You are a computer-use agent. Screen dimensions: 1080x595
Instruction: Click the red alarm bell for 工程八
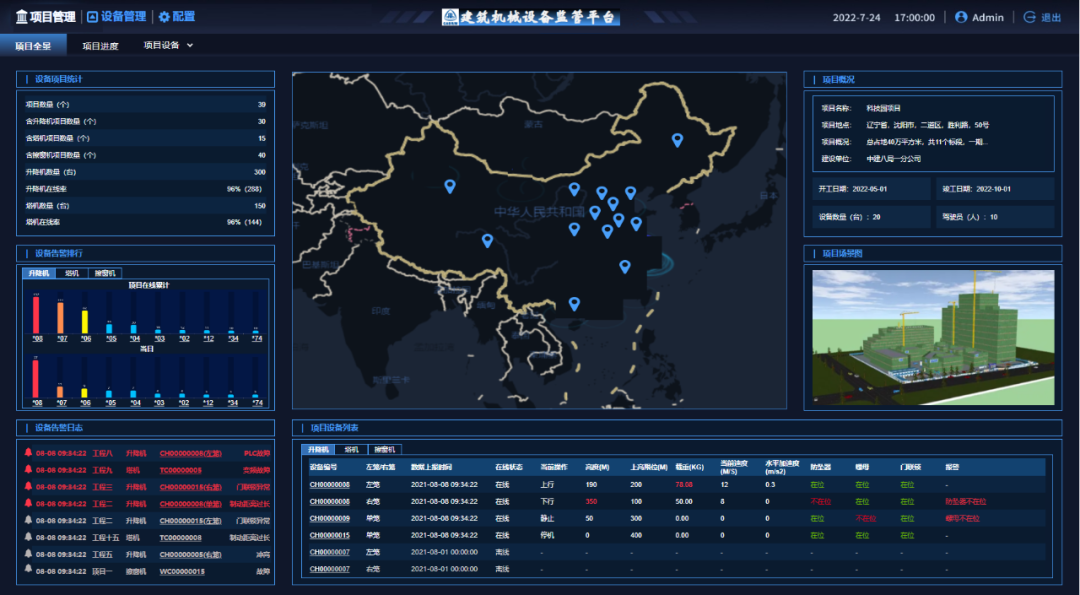point(28,452)
